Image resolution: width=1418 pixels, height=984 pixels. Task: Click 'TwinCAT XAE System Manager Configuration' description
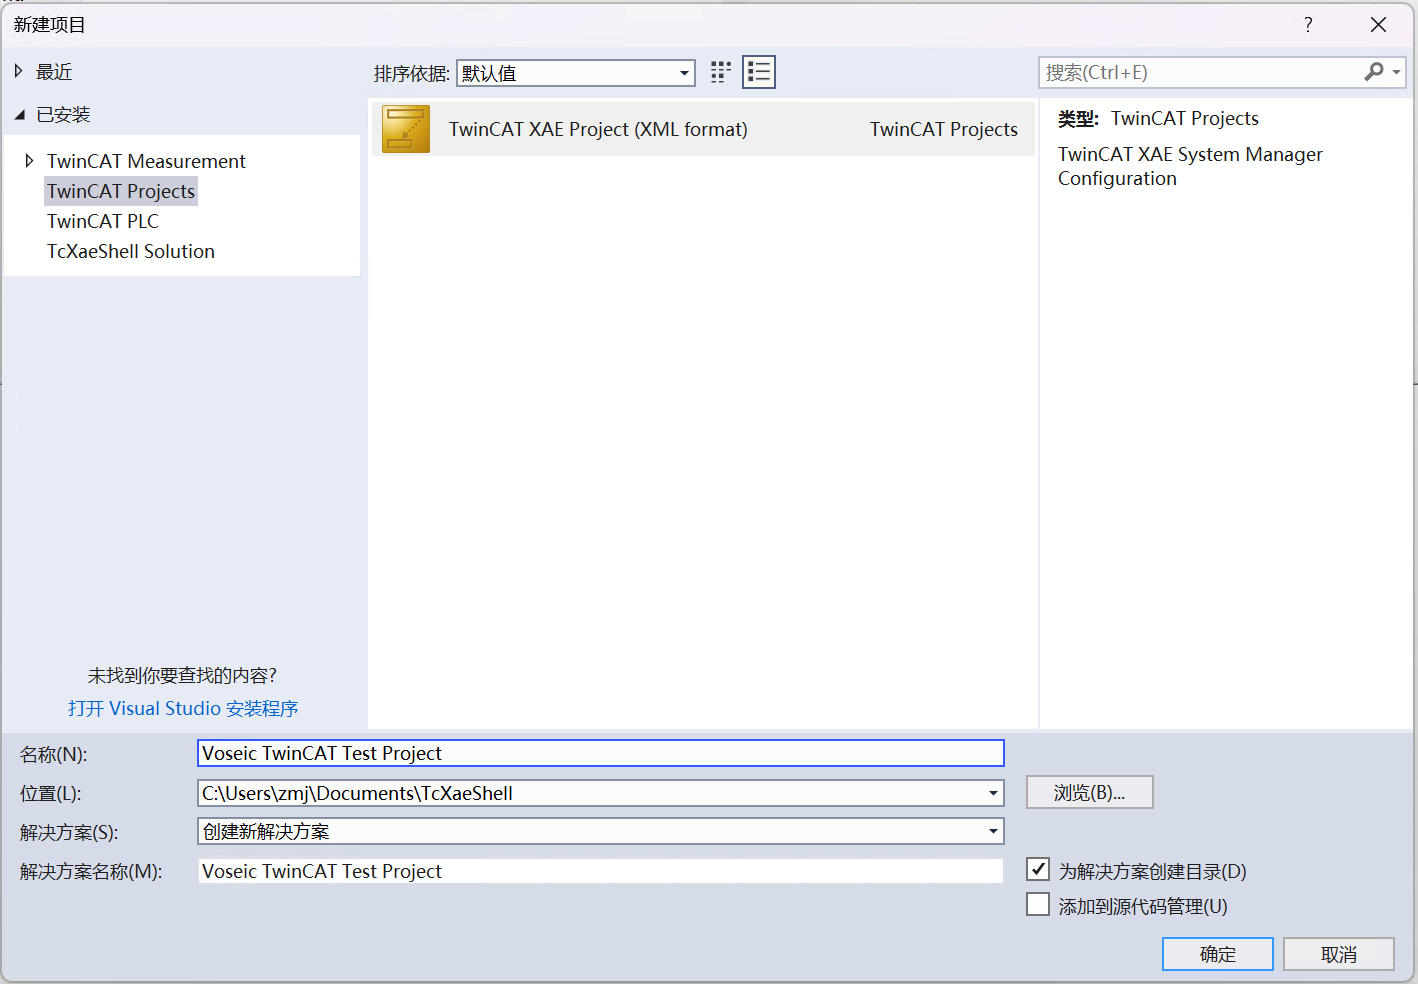click(1190, 166)
